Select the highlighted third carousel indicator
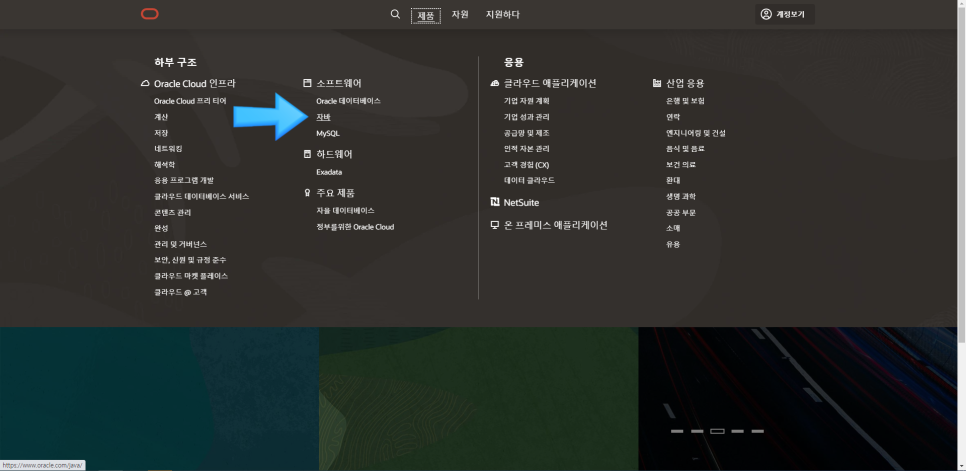Screen dimensions: 966x471 pyautogui.click(x=717, y=431)
